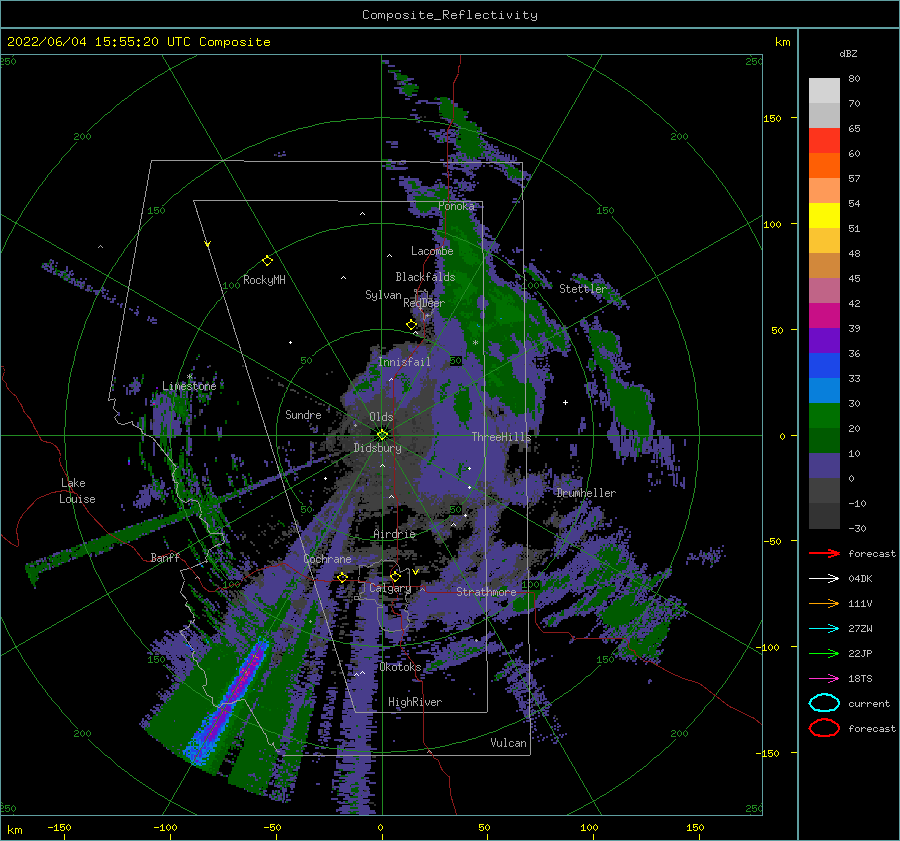
Task: Click the Ponoka city label
Action: tap(456, 206)
